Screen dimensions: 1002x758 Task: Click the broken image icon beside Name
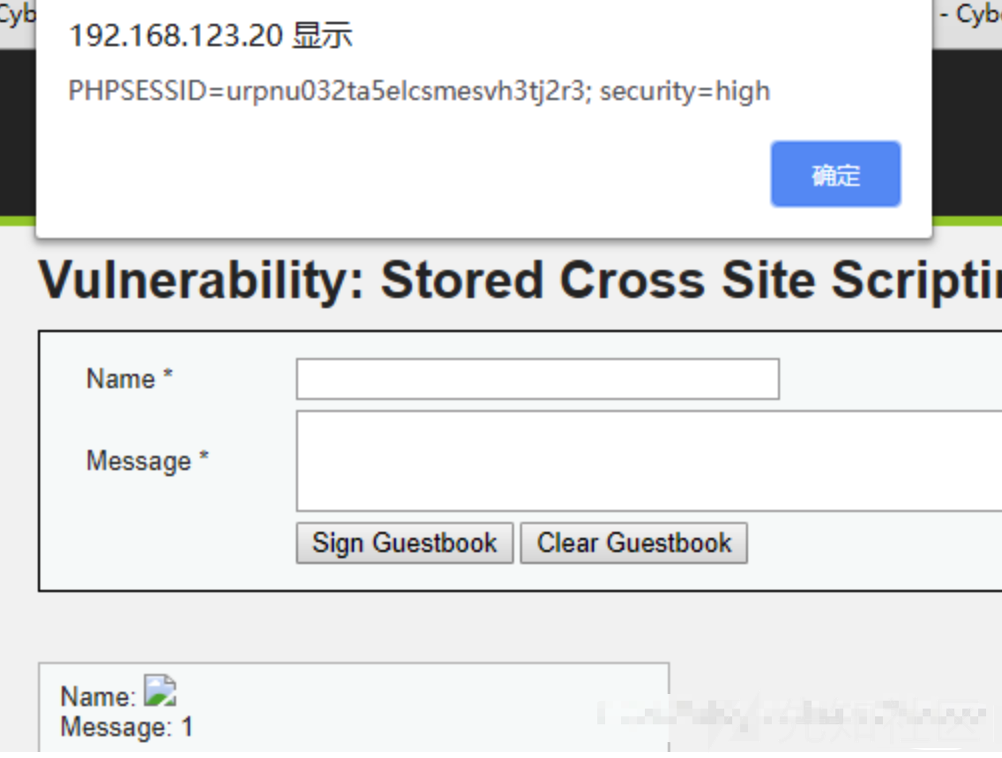160,690
